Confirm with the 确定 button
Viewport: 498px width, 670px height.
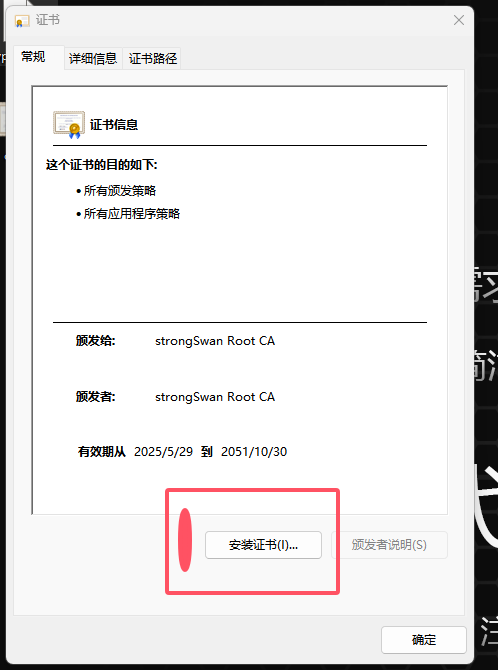[424, 640]
